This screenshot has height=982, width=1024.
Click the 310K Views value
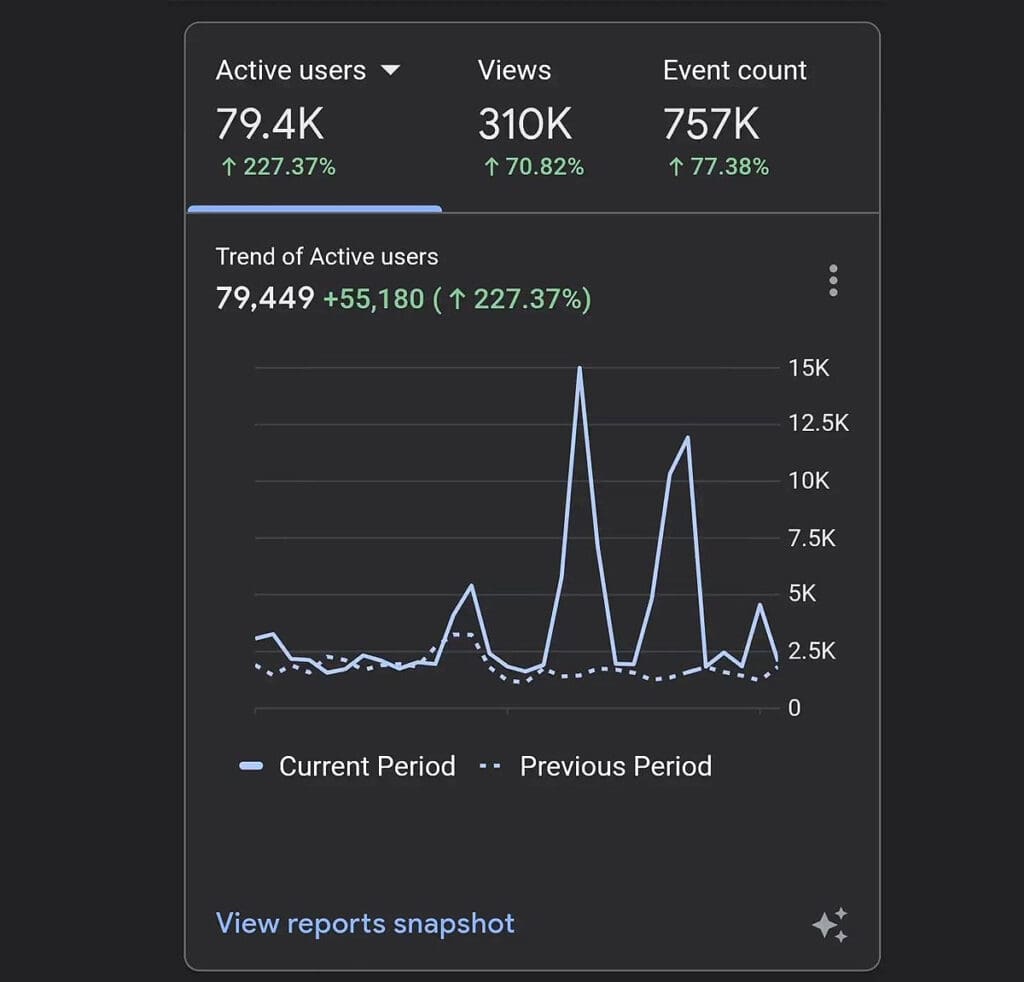coord(525,125)
